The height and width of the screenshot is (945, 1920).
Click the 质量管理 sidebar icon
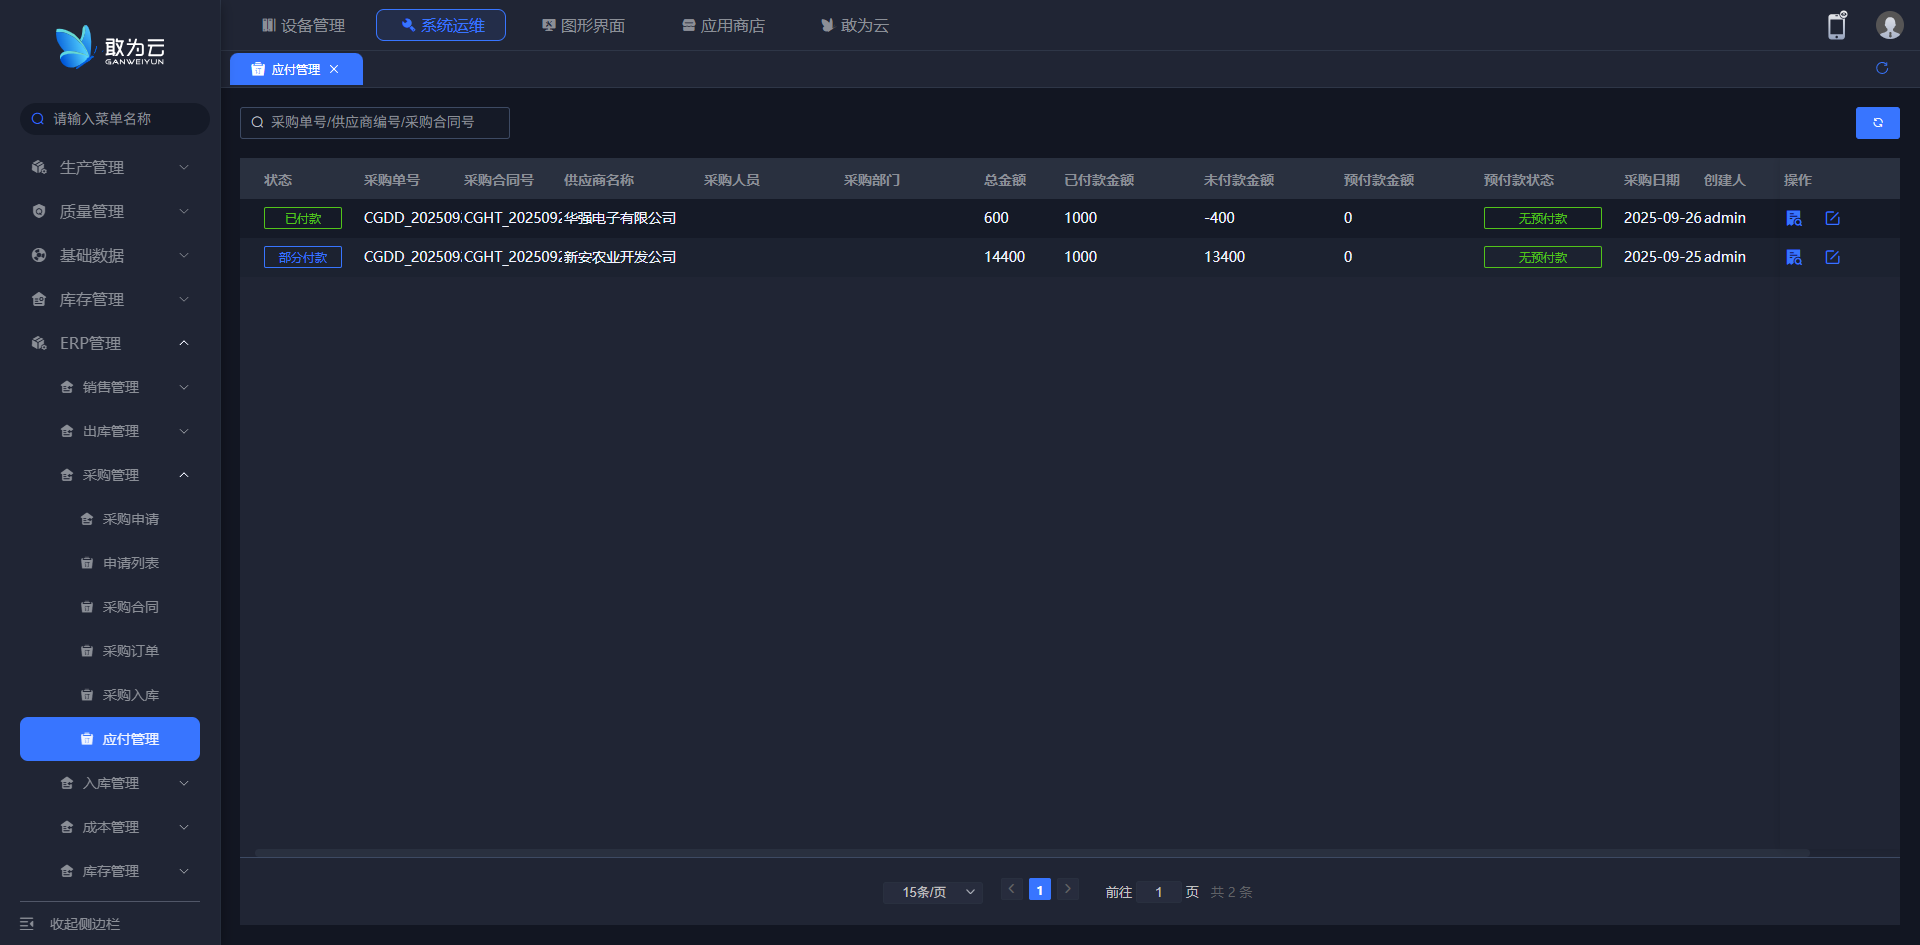pyautogui.click(x=39, y=211)
